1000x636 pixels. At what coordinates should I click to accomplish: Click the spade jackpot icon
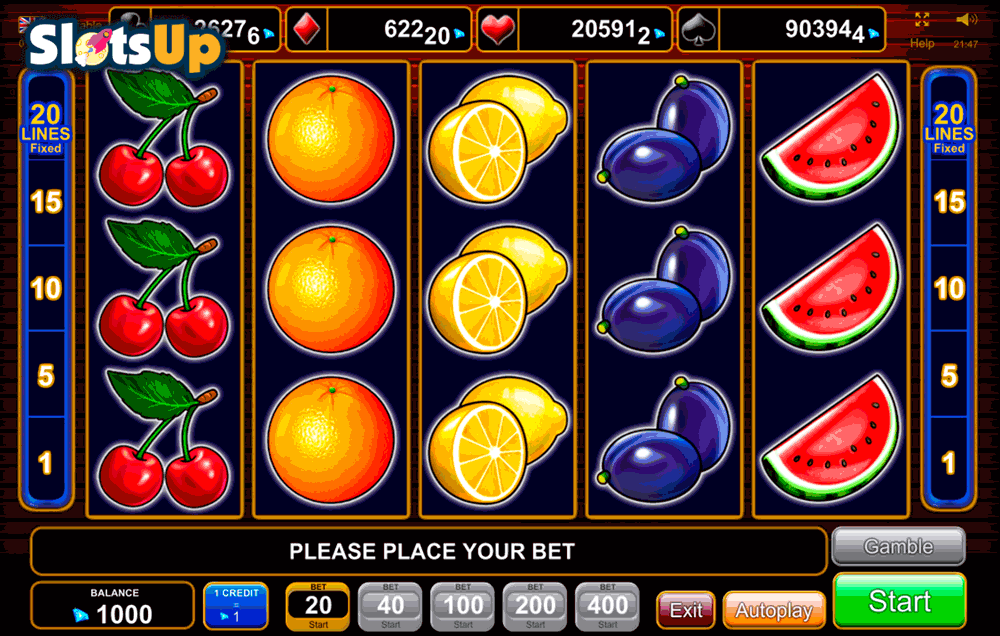pos(698,30)
